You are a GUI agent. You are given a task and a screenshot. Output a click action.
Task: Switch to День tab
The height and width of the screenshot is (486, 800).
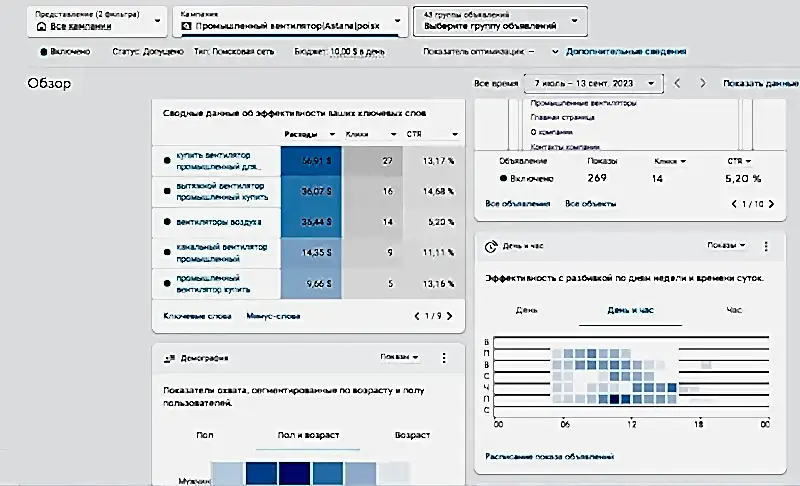pyautogui.click(x=527, y=310)
